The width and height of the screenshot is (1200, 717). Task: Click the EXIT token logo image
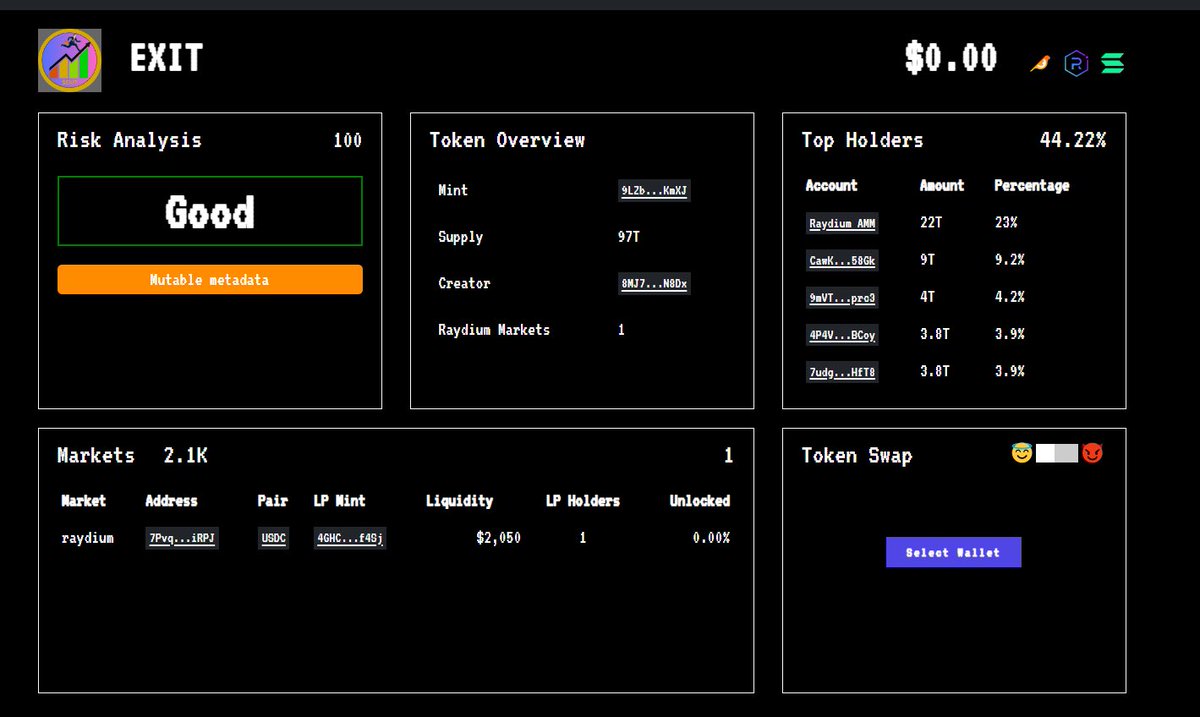(70, 60)
